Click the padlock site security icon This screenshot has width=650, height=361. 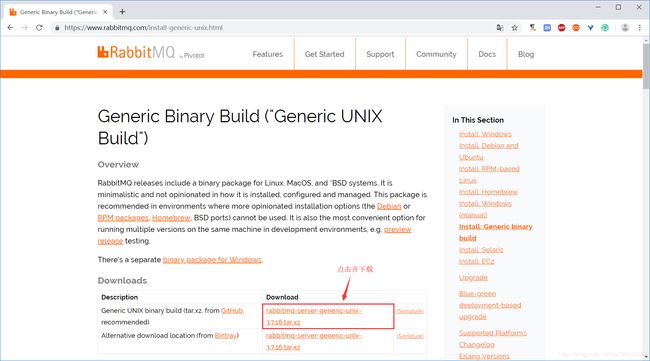point(57,28)
